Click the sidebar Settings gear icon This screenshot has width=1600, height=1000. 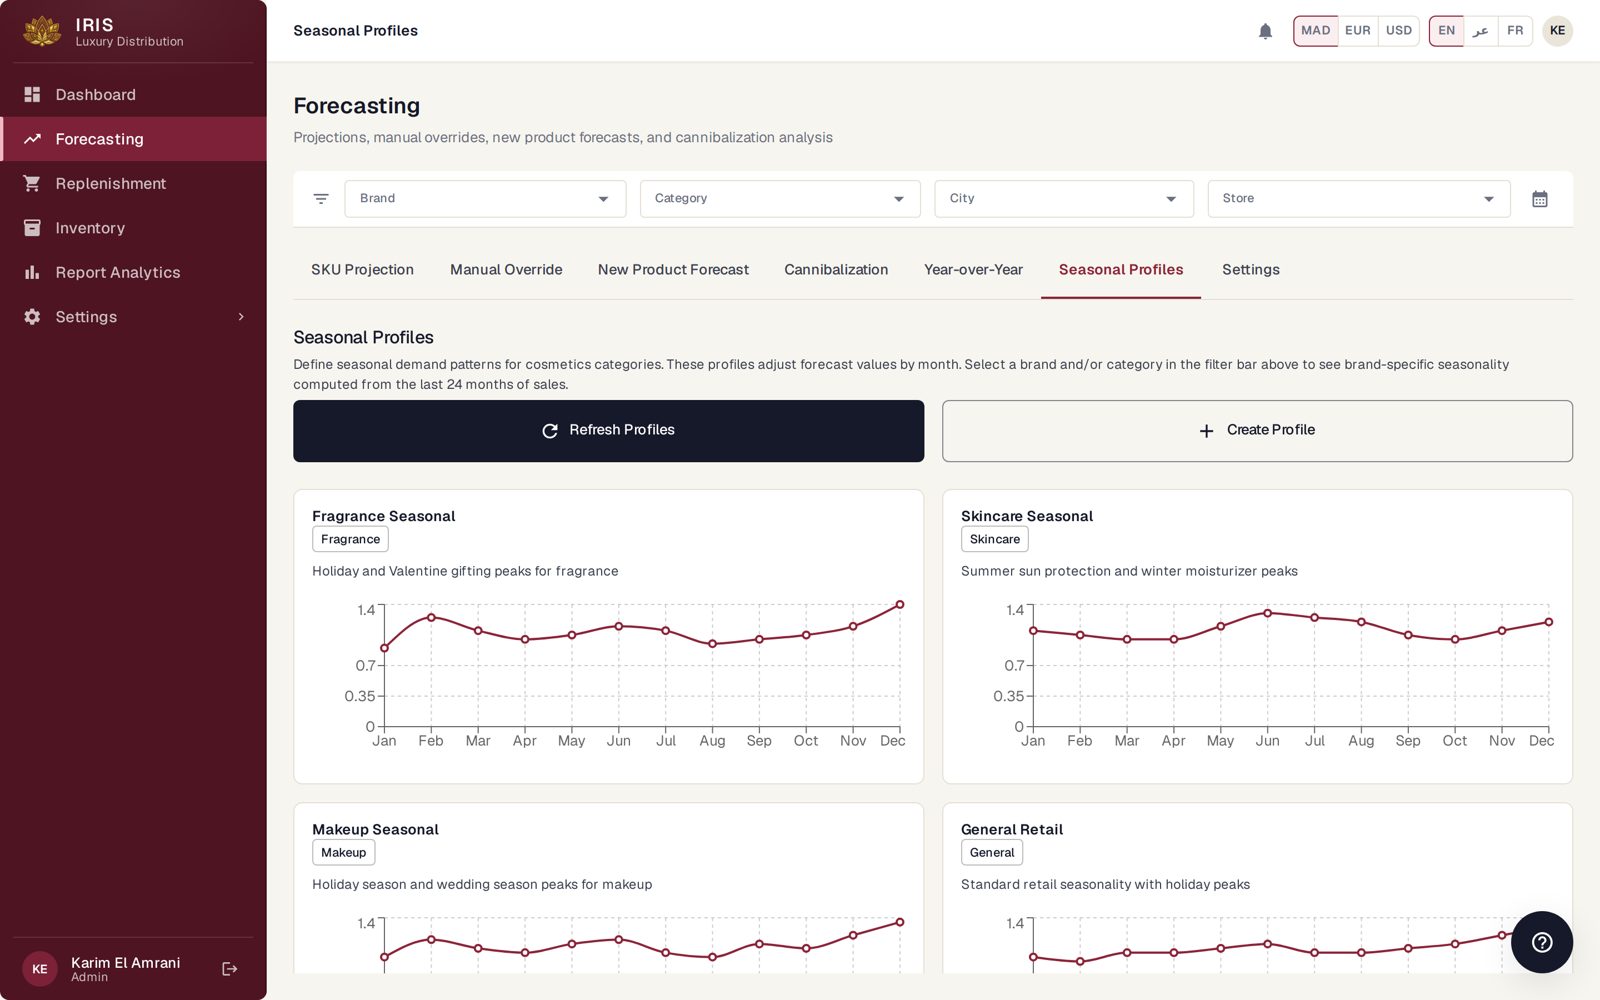coord(32,317)
